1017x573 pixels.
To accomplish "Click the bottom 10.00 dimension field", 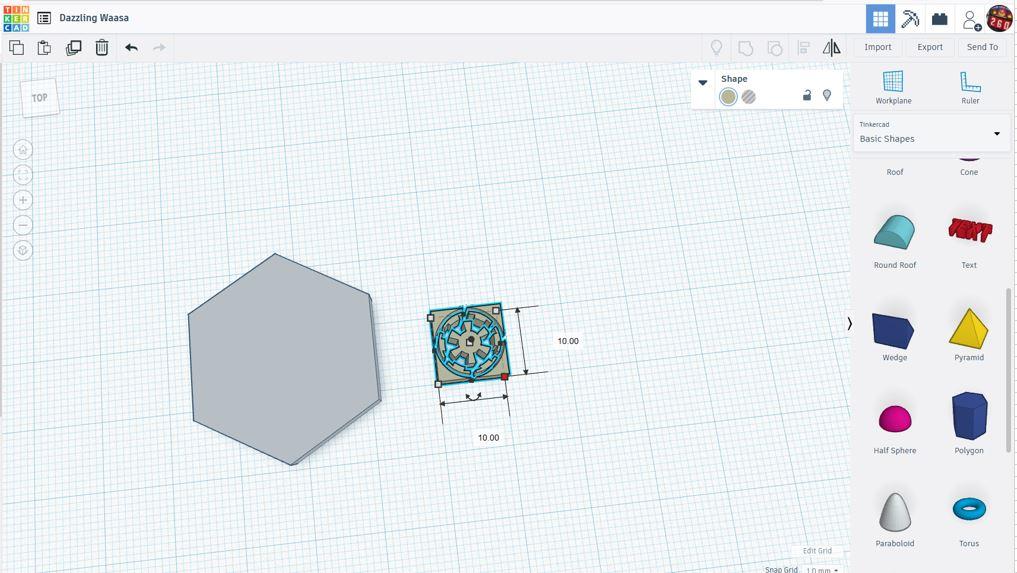I will [488, 437].
